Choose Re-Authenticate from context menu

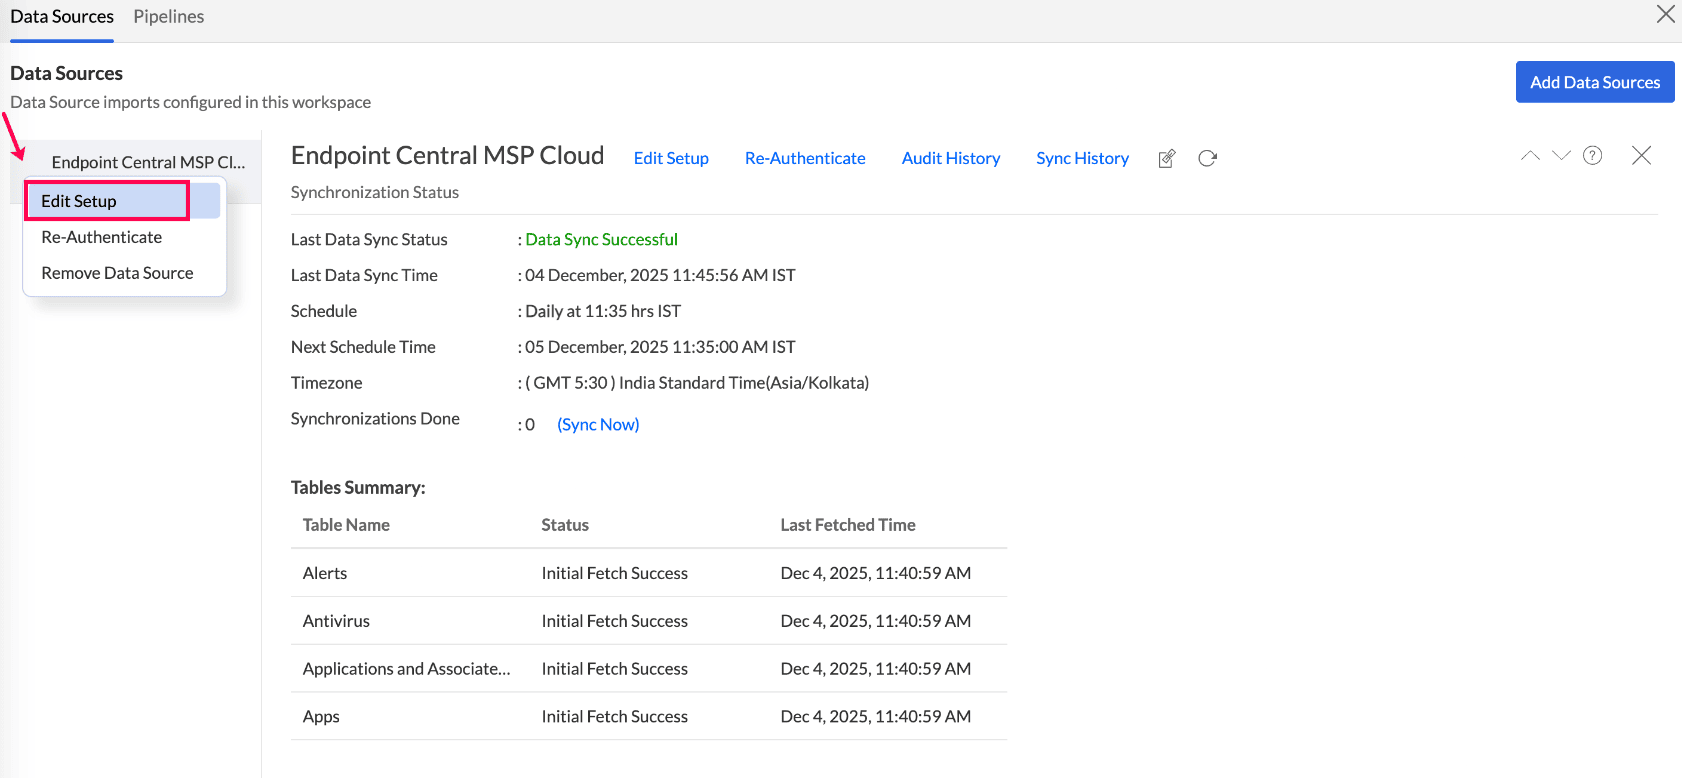(x=101, y=237)
